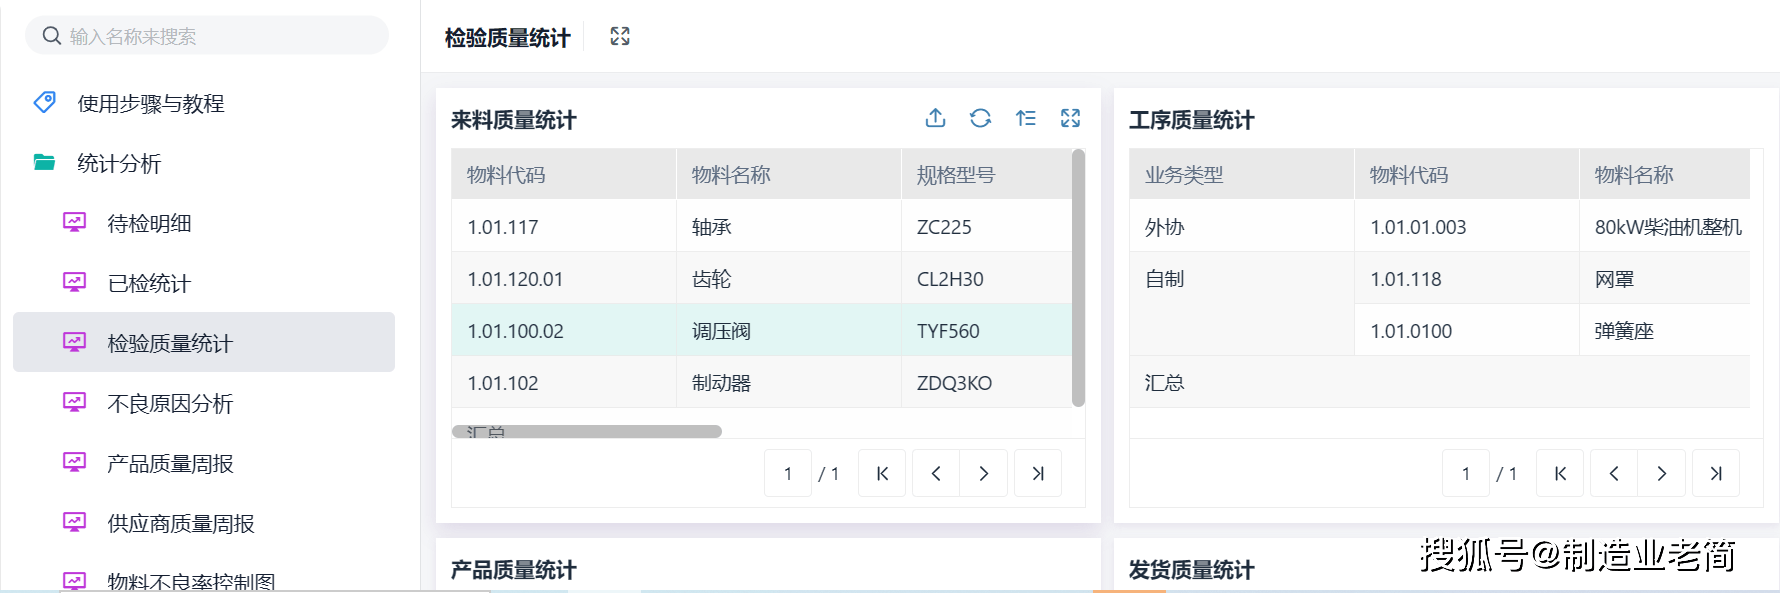Click 业务类型 column header
Screen dimensions: 1780x593
coord(1242,174)
